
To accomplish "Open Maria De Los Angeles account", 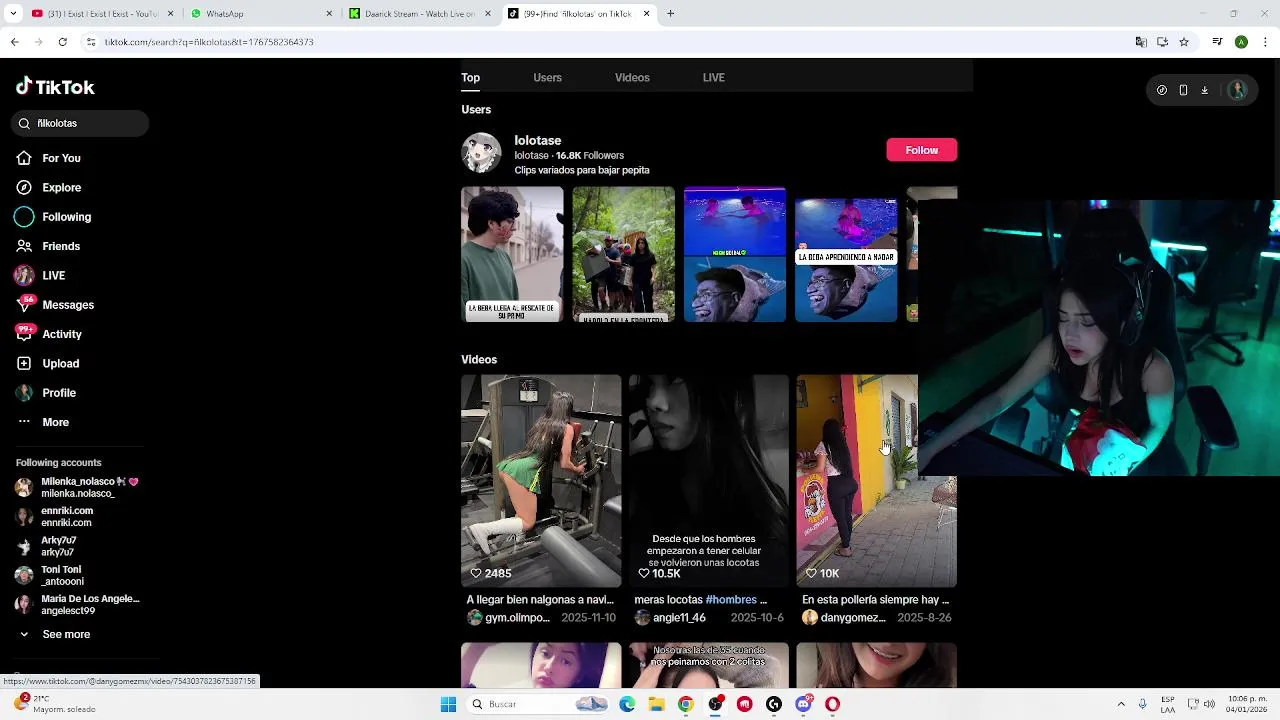I will [77, 604].
